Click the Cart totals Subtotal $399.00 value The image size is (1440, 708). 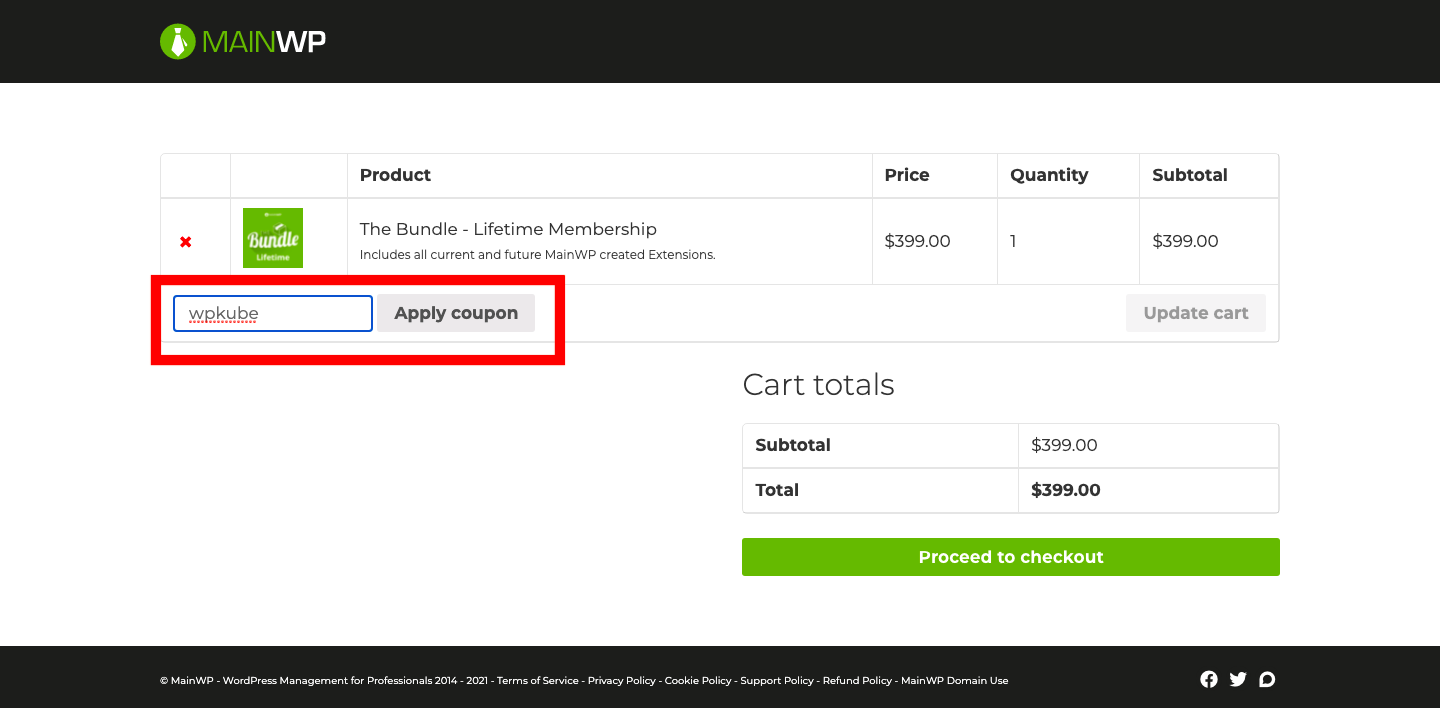coord(1064,445)
